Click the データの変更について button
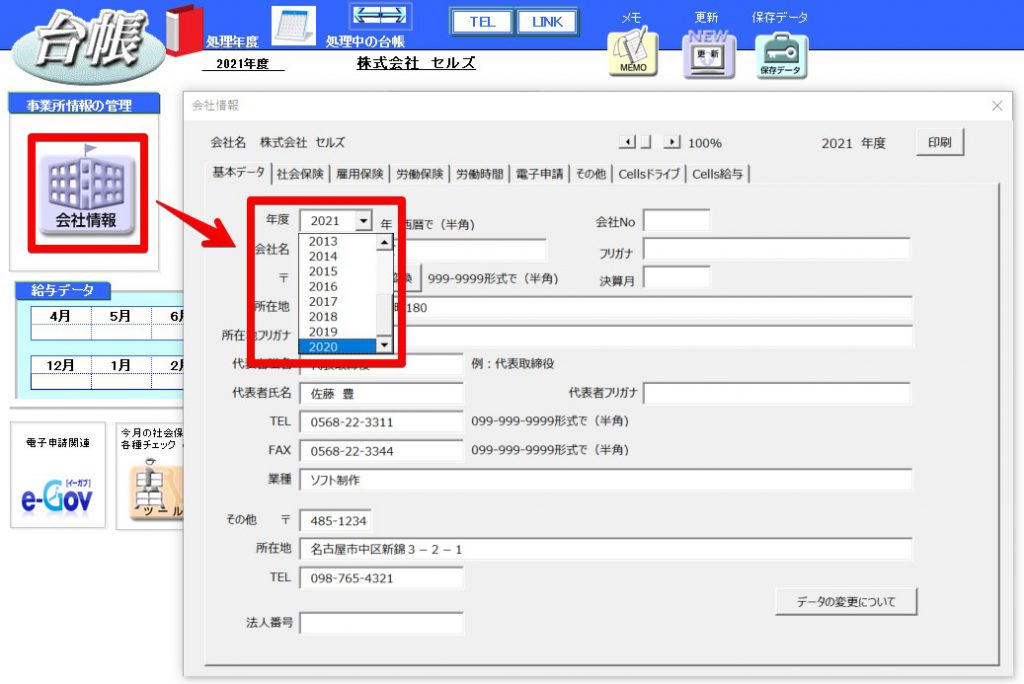This screenshot has width=1024, height=684. tap(846, 602)
